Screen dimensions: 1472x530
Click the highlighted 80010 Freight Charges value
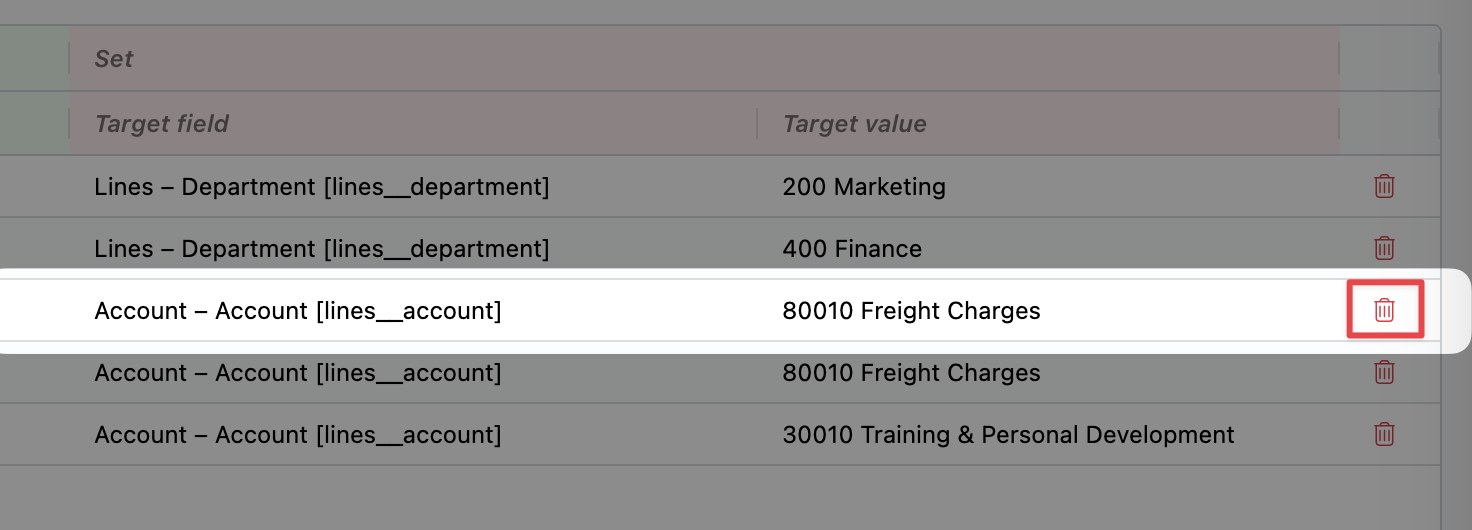911,311
